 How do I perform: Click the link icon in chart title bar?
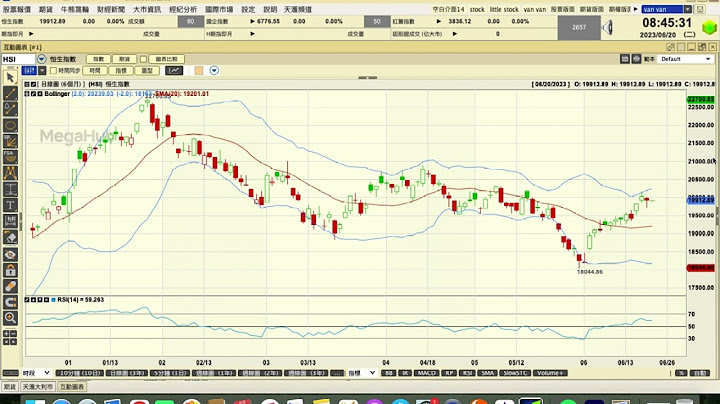click(670, 47)
